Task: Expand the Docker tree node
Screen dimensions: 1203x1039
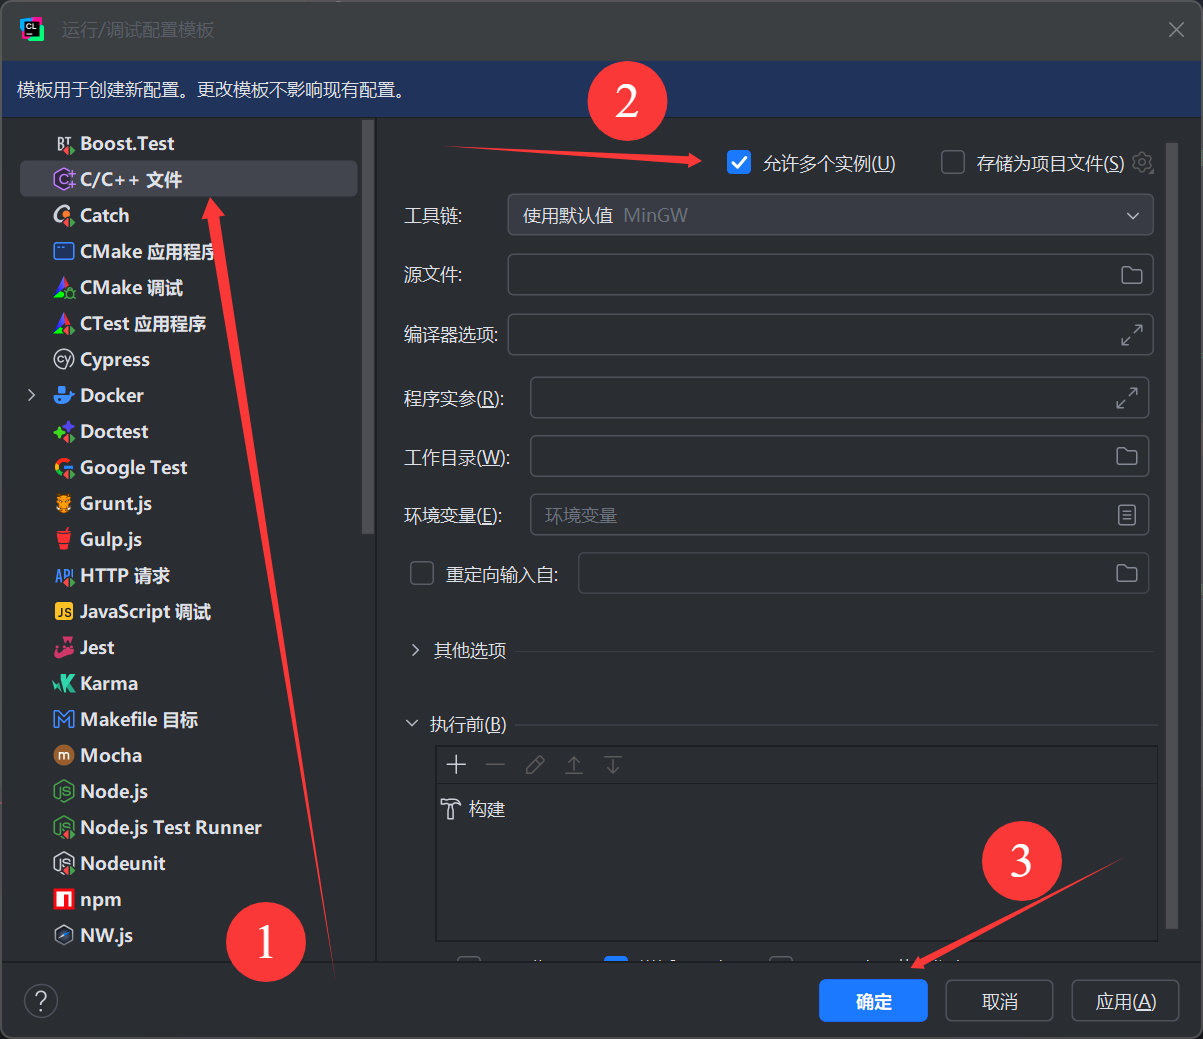Action: 32,395
